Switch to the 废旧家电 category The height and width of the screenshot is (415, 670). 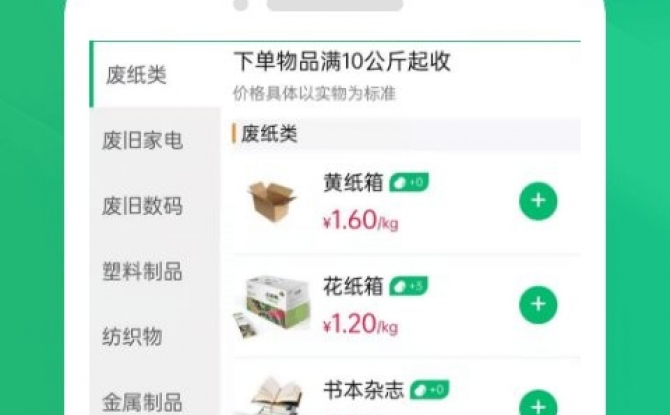143,141
